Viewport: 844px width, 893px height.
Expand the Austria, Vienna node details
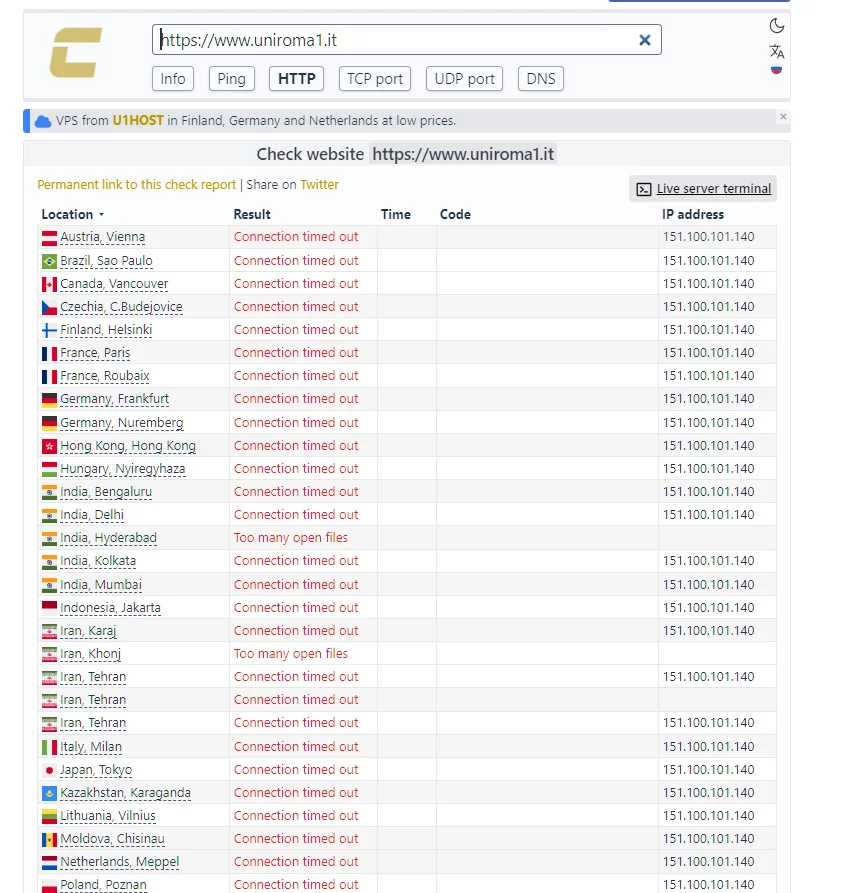102,237
